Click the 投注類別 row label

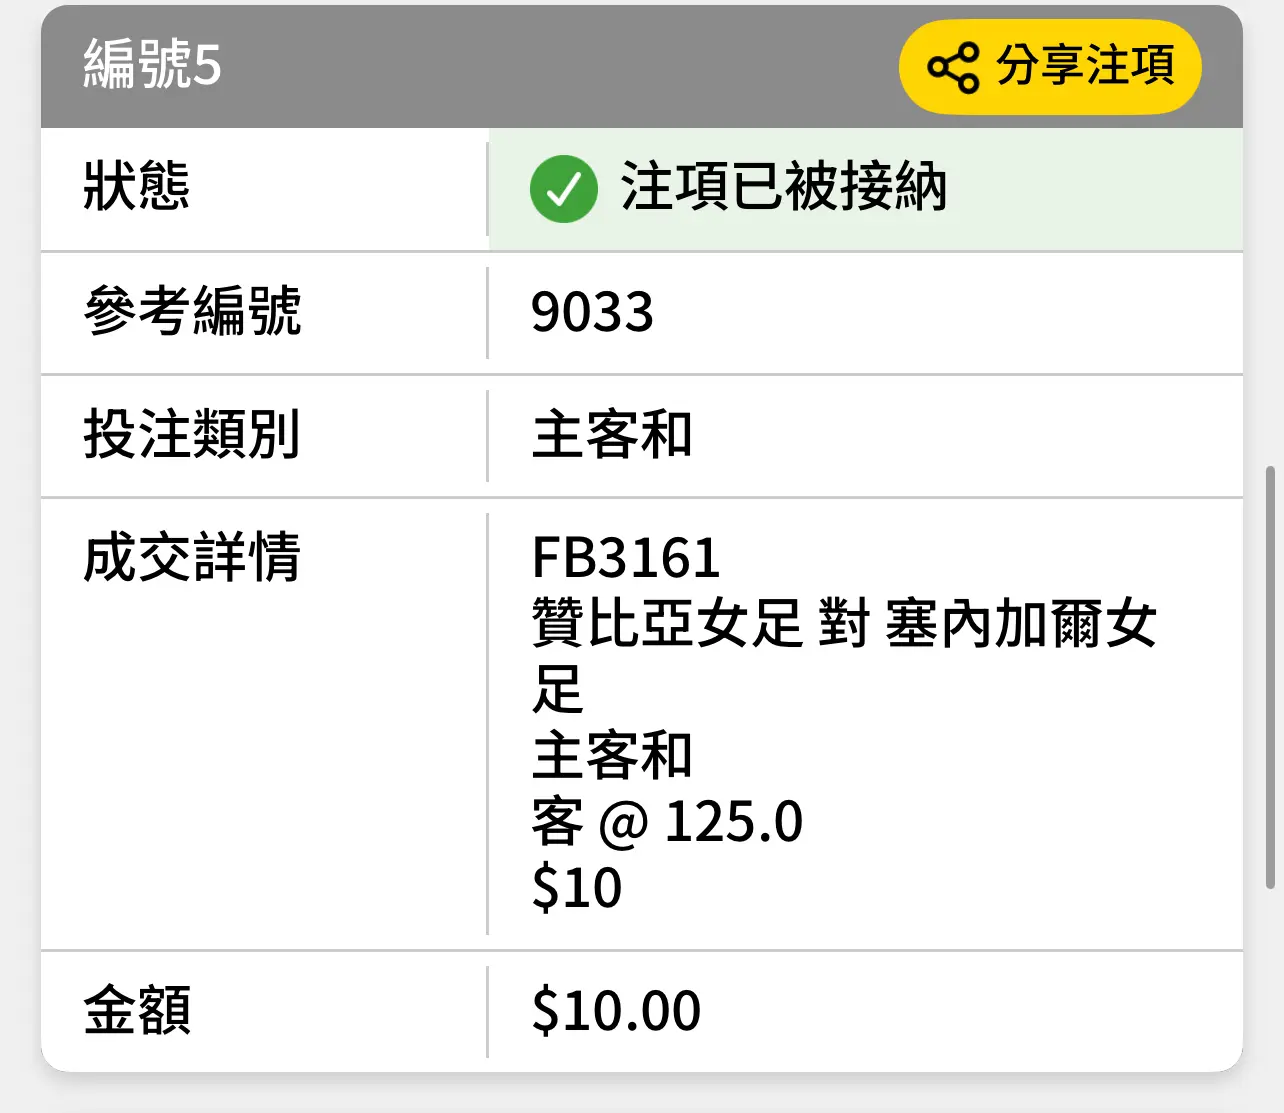click(x=192, y=434)
